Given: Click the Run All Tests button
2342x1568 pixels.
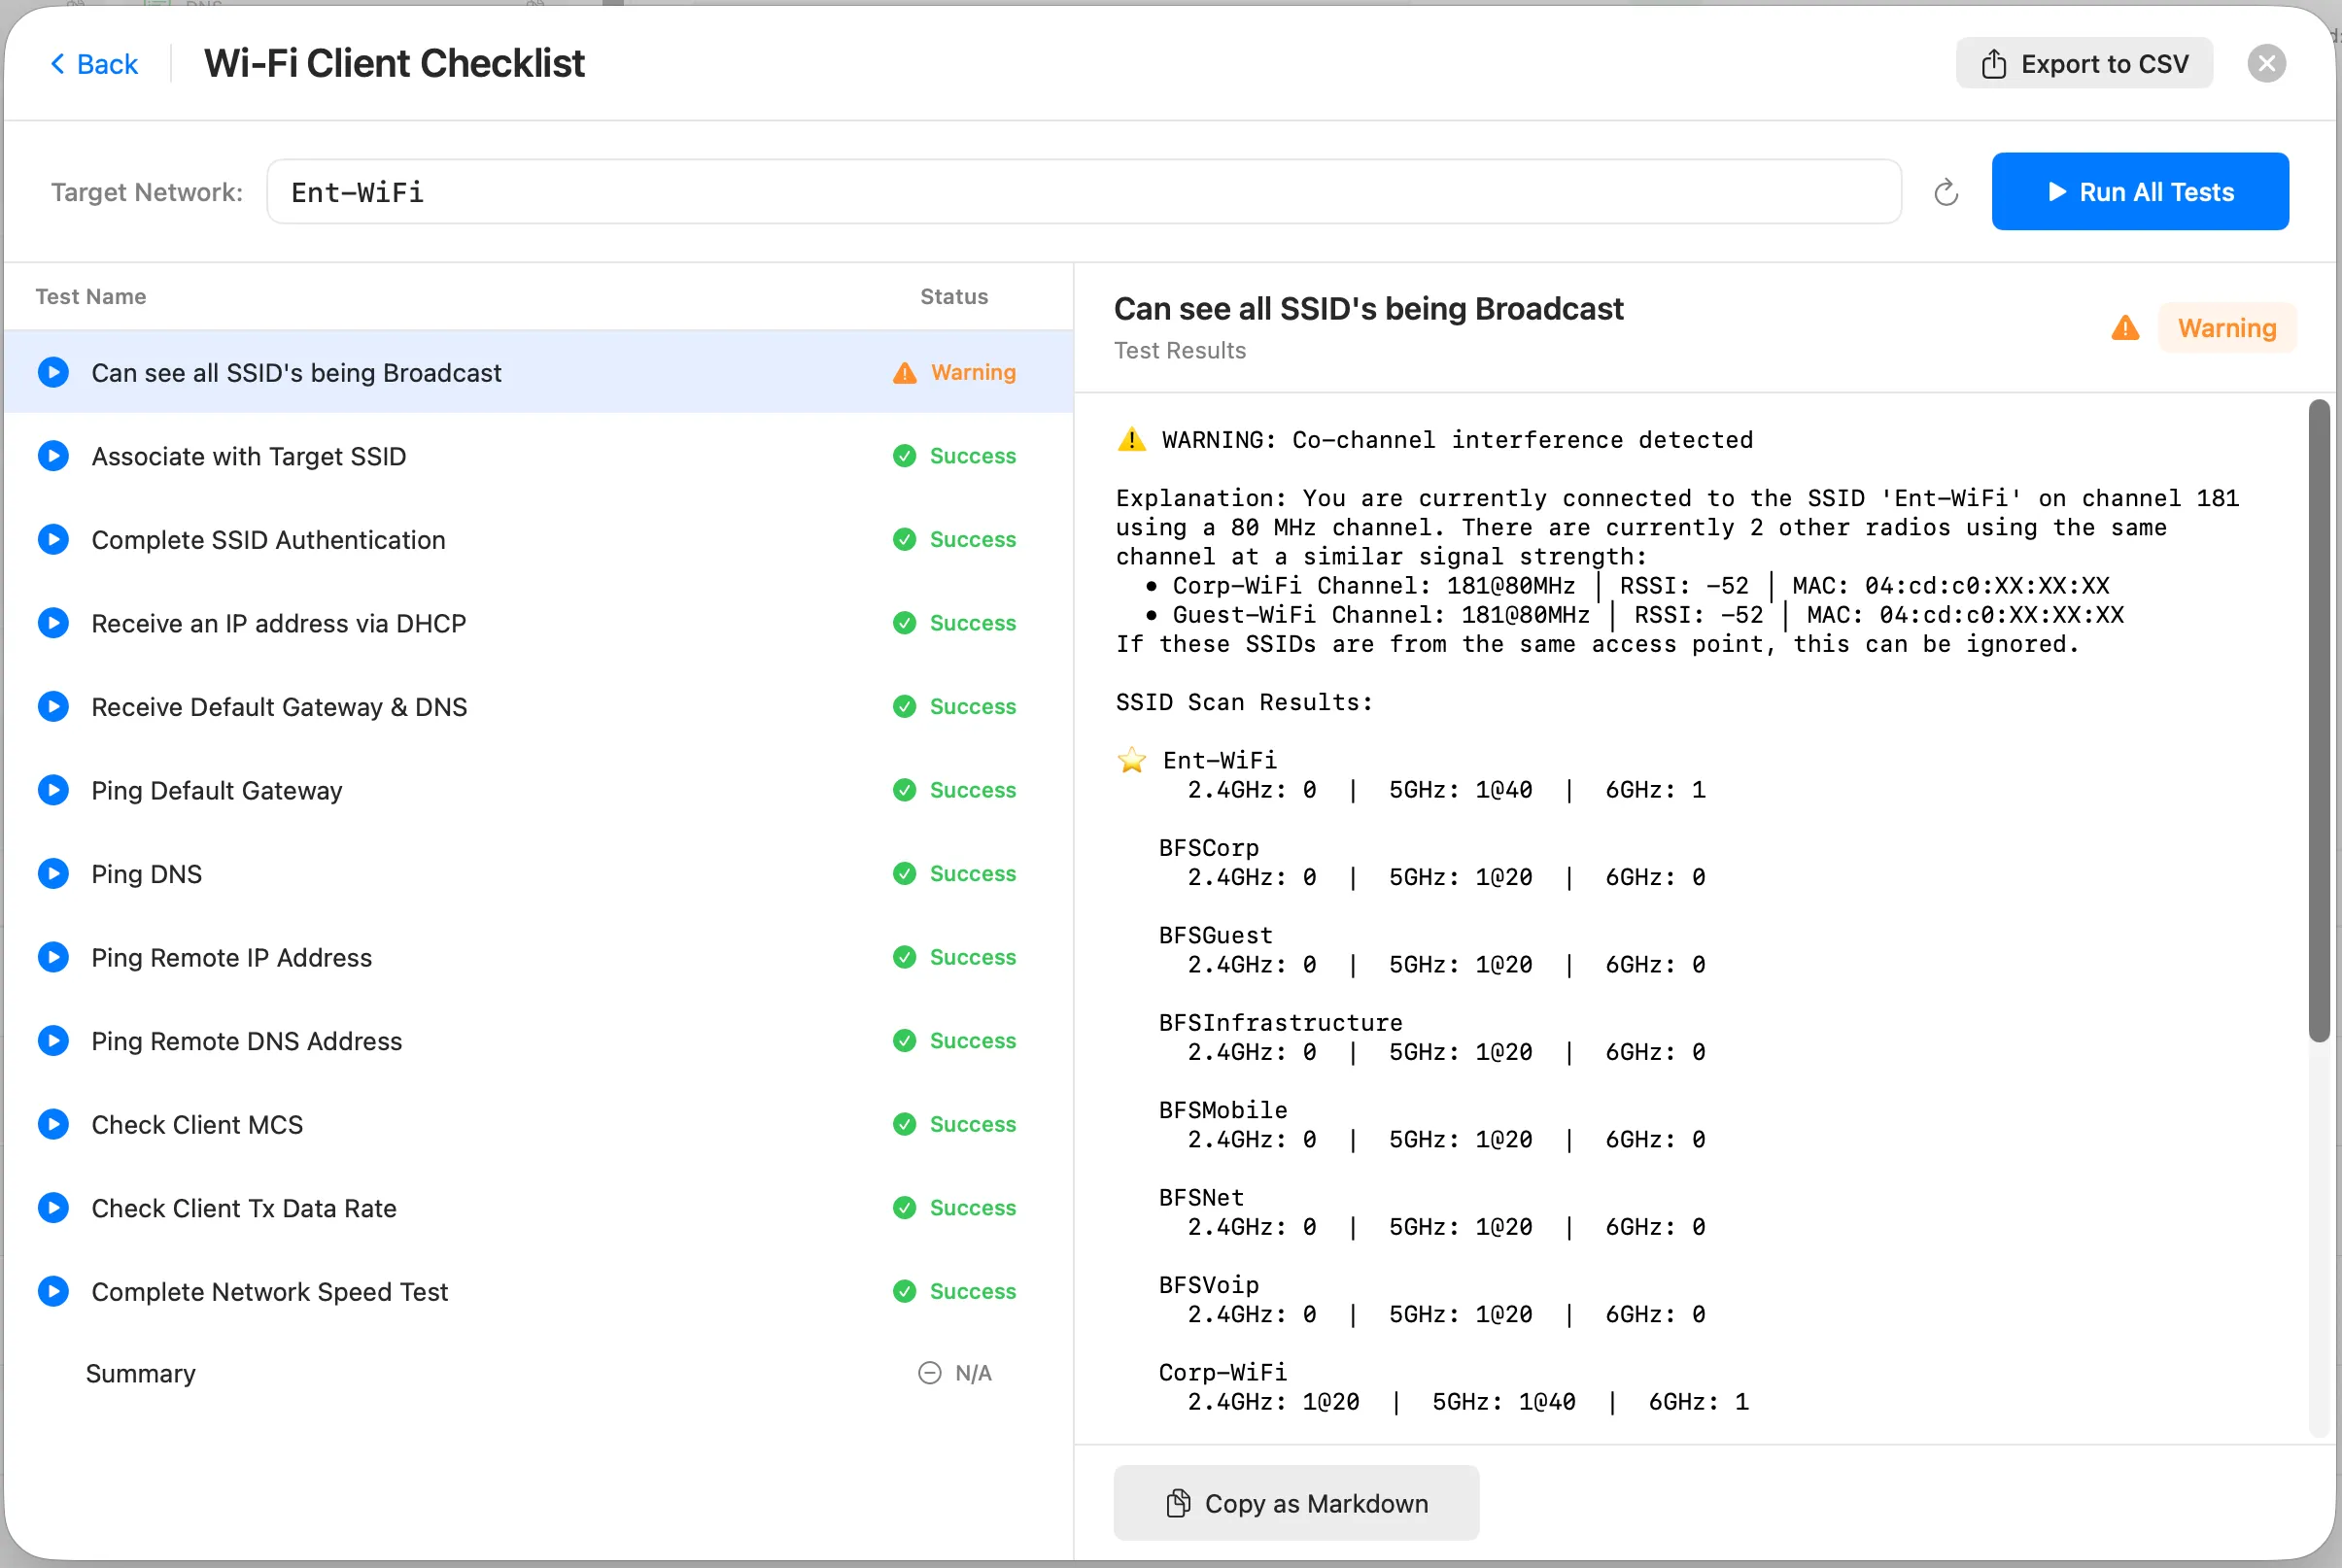Looking at the screenshot, I should [2139, 192].
